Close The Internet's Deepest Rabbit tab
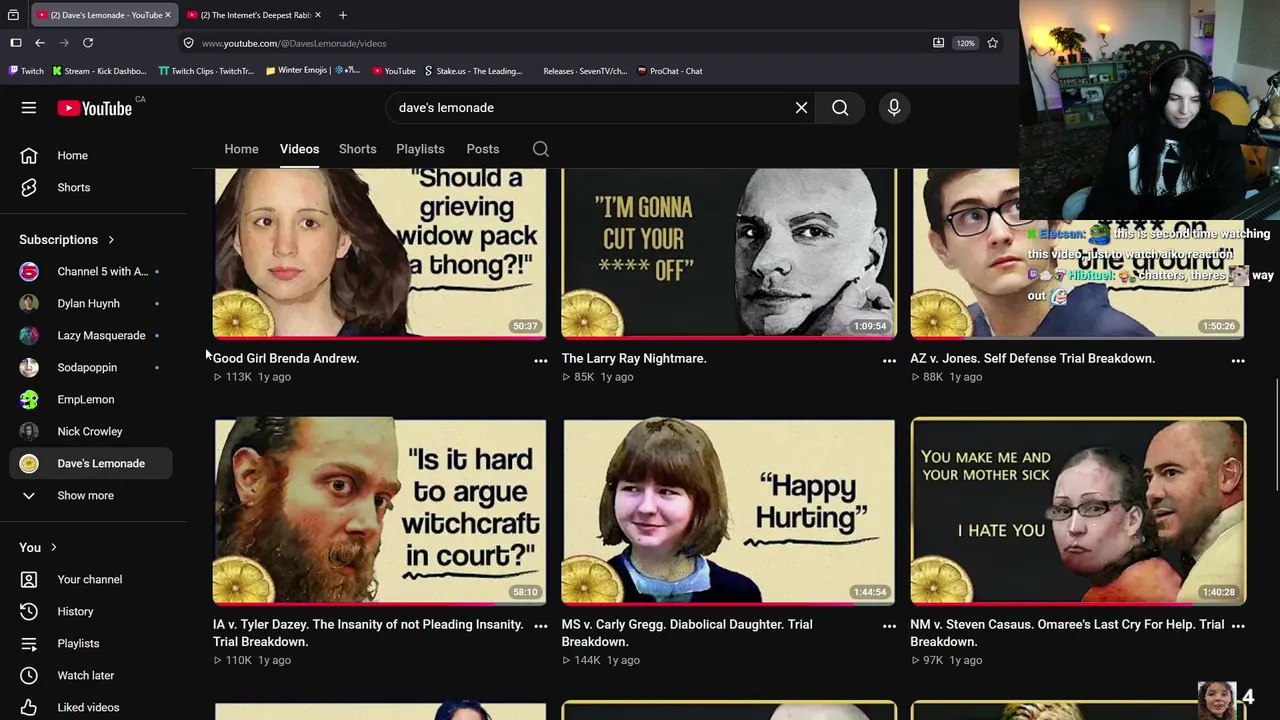Viewport: 1280px width, 720px height. [x=318, y=15]
